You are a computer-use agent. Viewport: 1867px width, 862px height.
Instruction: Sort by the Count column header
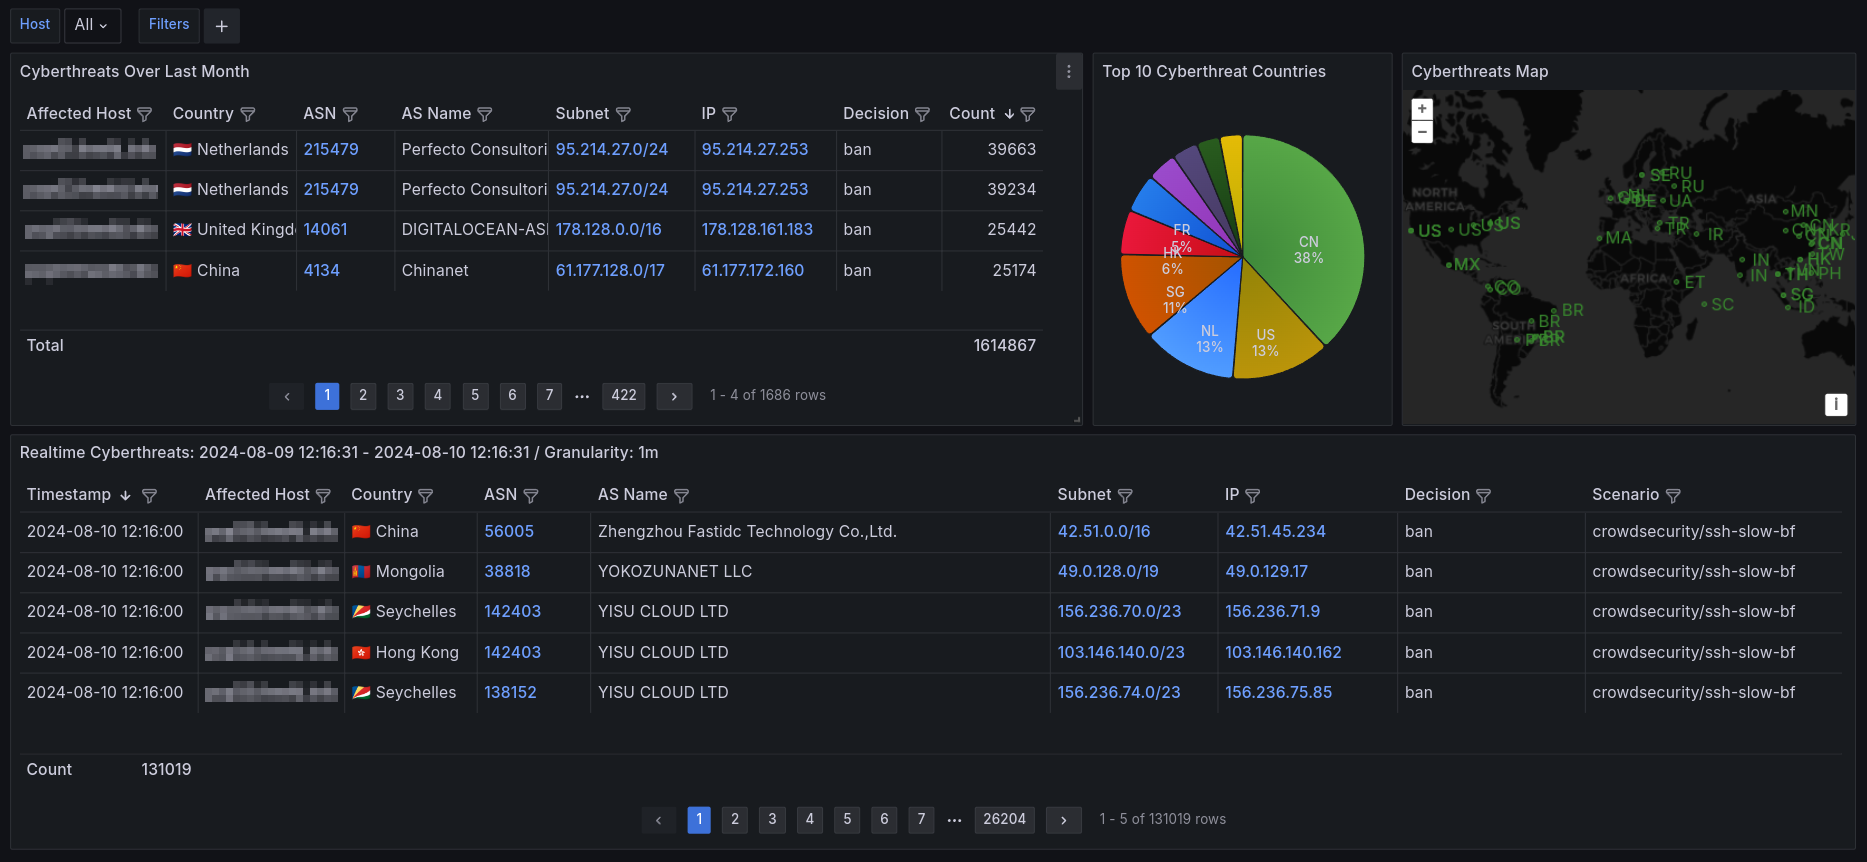972,114
